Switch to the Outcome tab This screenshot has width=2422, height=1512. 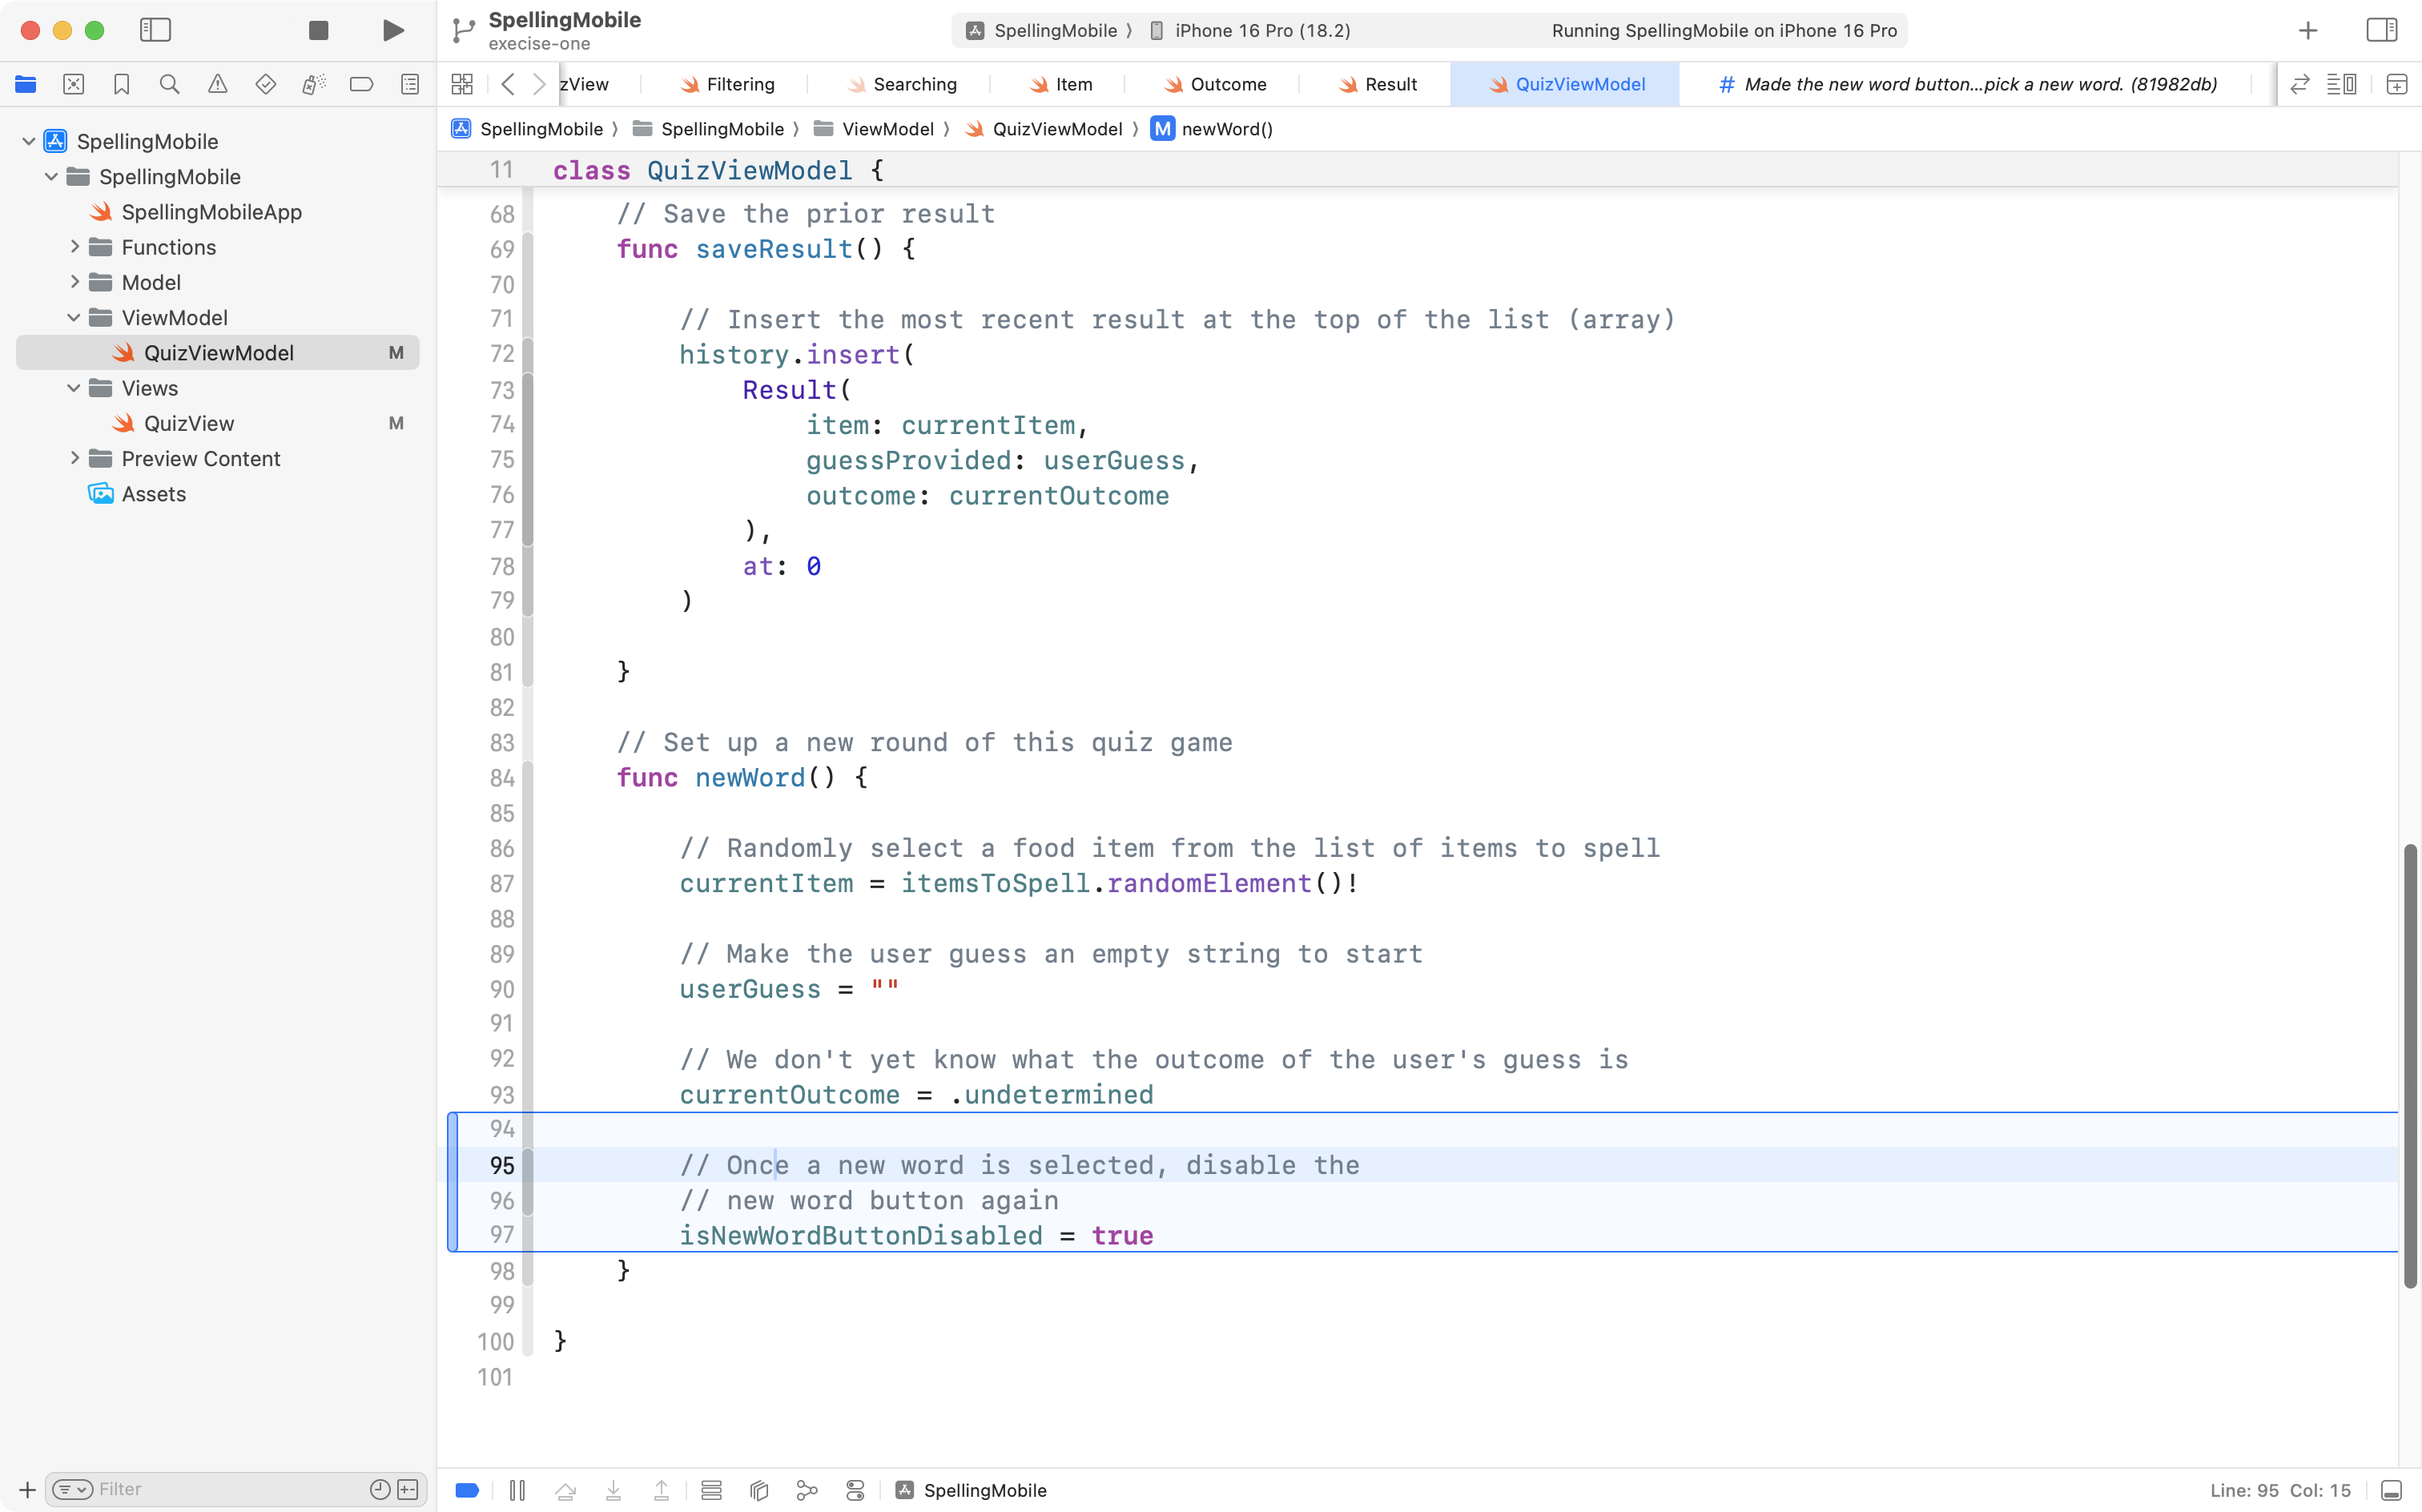[x=1227, y=84]
